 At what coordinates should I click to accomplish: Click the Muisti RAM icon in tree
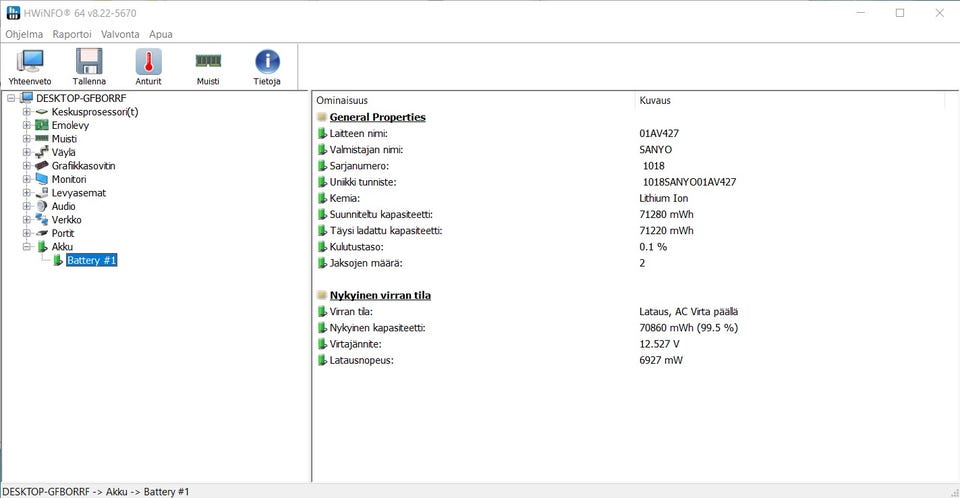[x=42, y=138]
